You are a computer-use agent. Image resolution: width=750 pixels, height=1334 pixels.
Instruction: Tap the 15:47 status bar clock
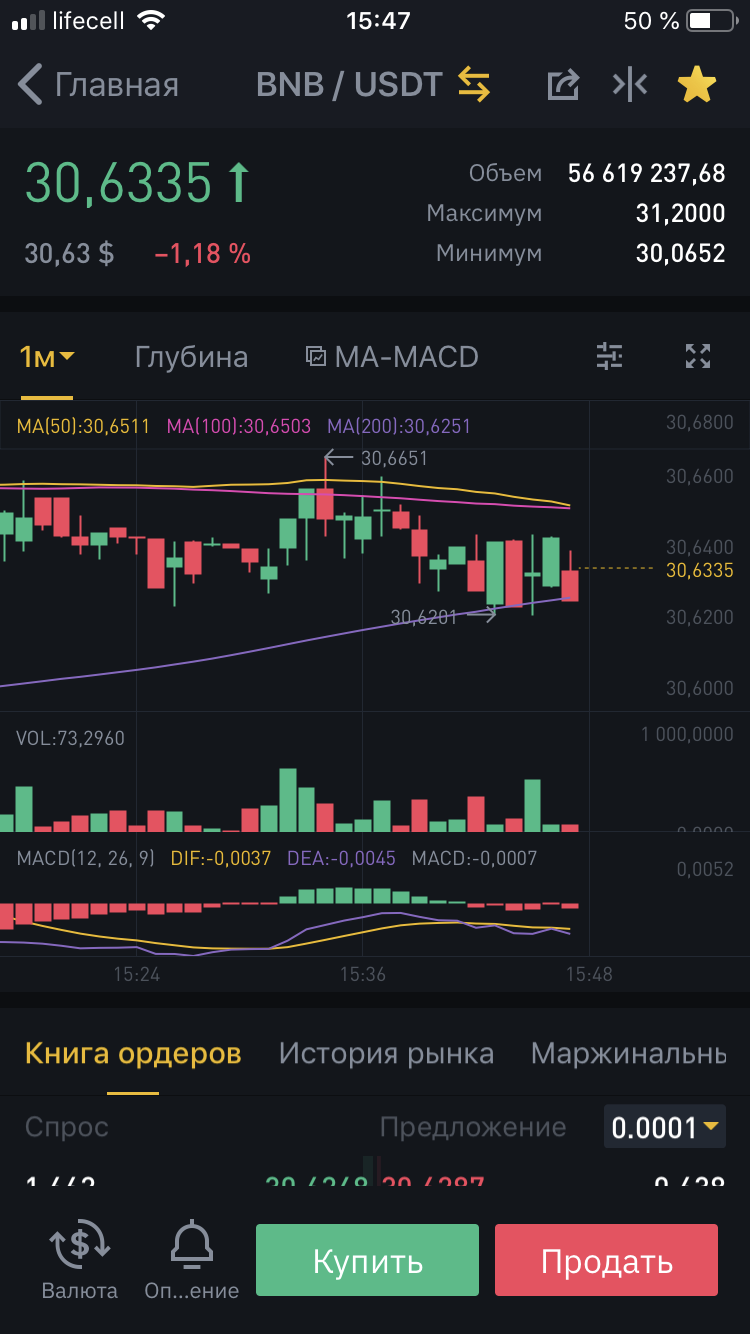(x=378, y=20)
